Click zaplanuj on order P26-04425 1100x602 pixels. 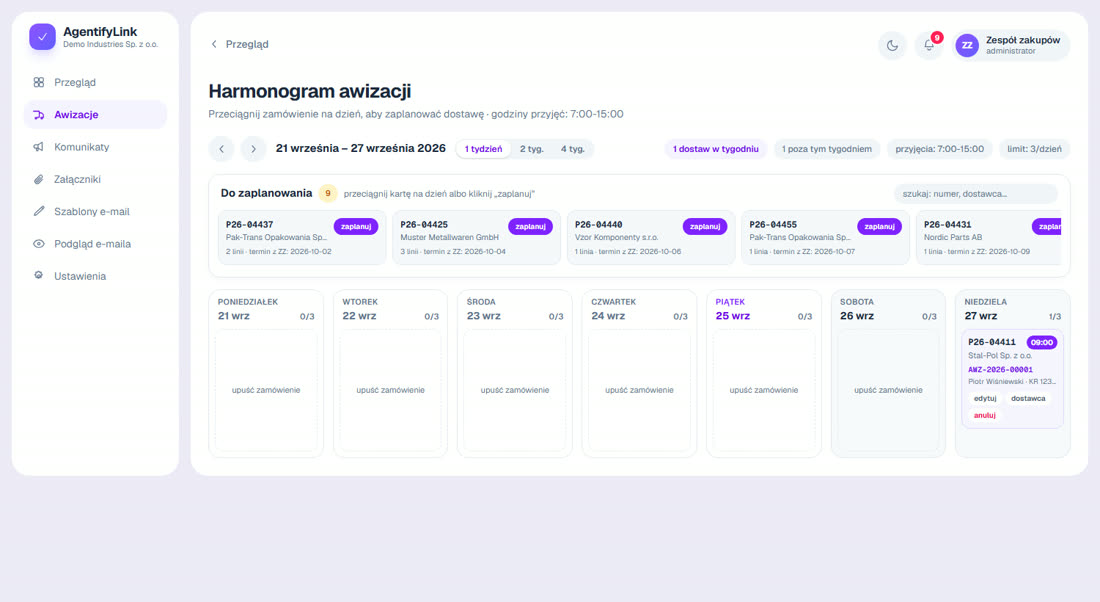pos(530,227)
